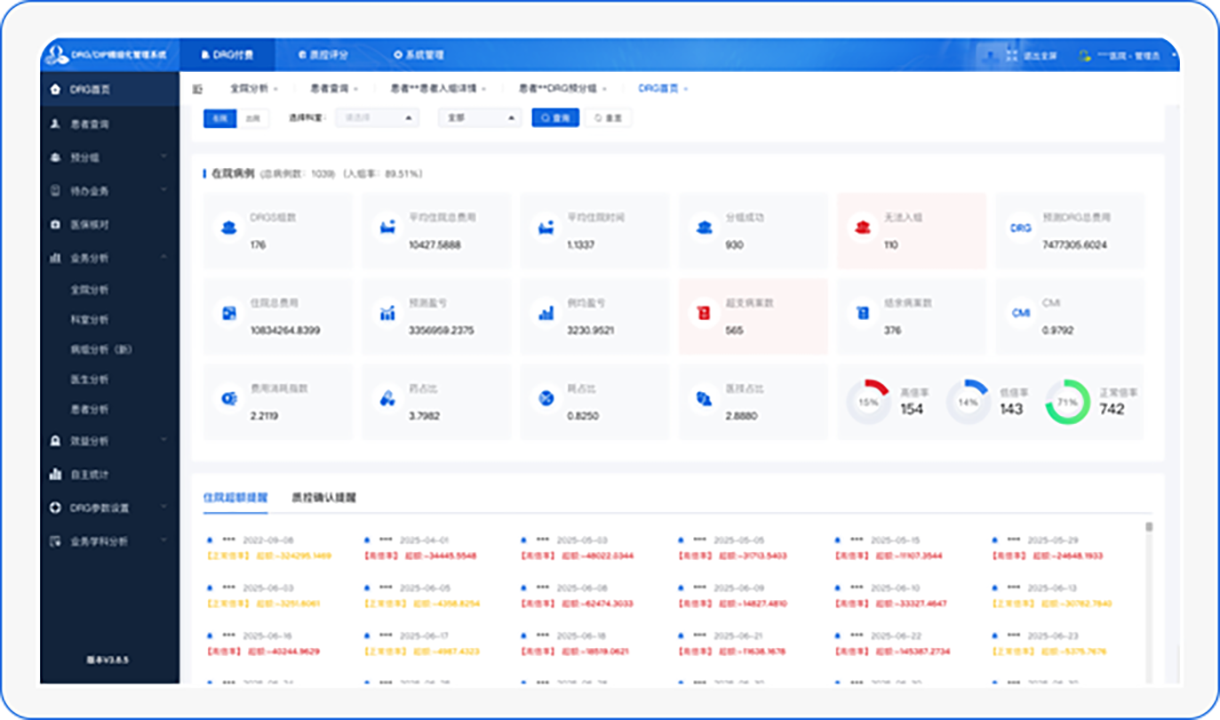
Task: Click the CMI card icon
Action: coord(1020,313)
